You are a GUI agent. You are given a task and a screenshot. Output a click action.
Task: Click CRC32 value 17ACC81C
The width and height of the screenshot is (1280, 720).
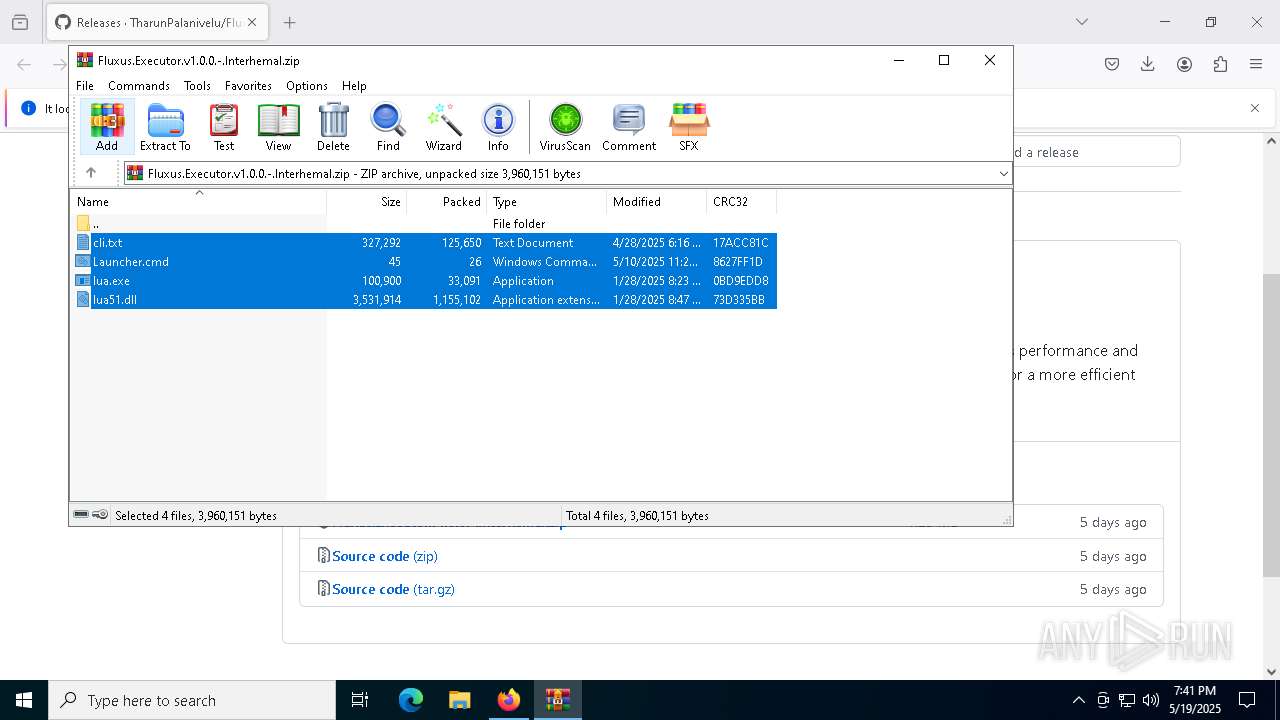[741, 243]
